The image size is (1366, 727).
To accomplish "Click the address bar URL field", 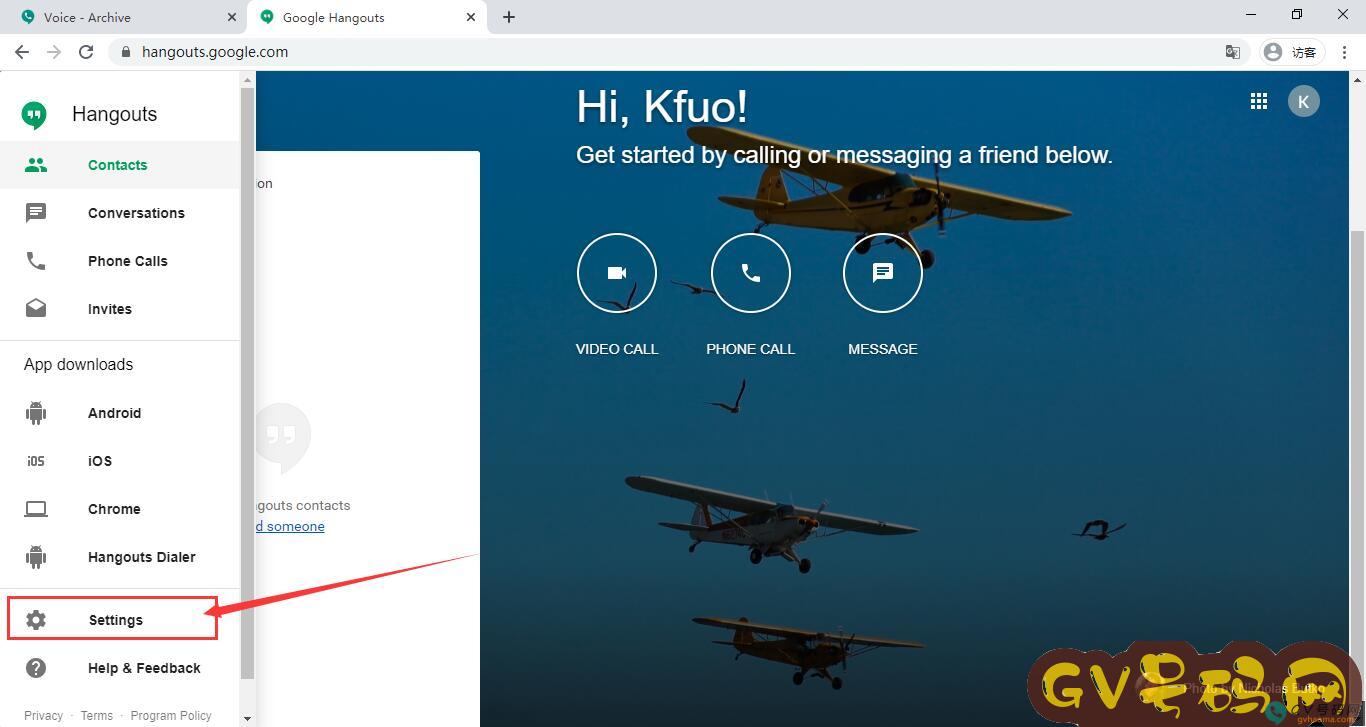I will click(600, 52).
